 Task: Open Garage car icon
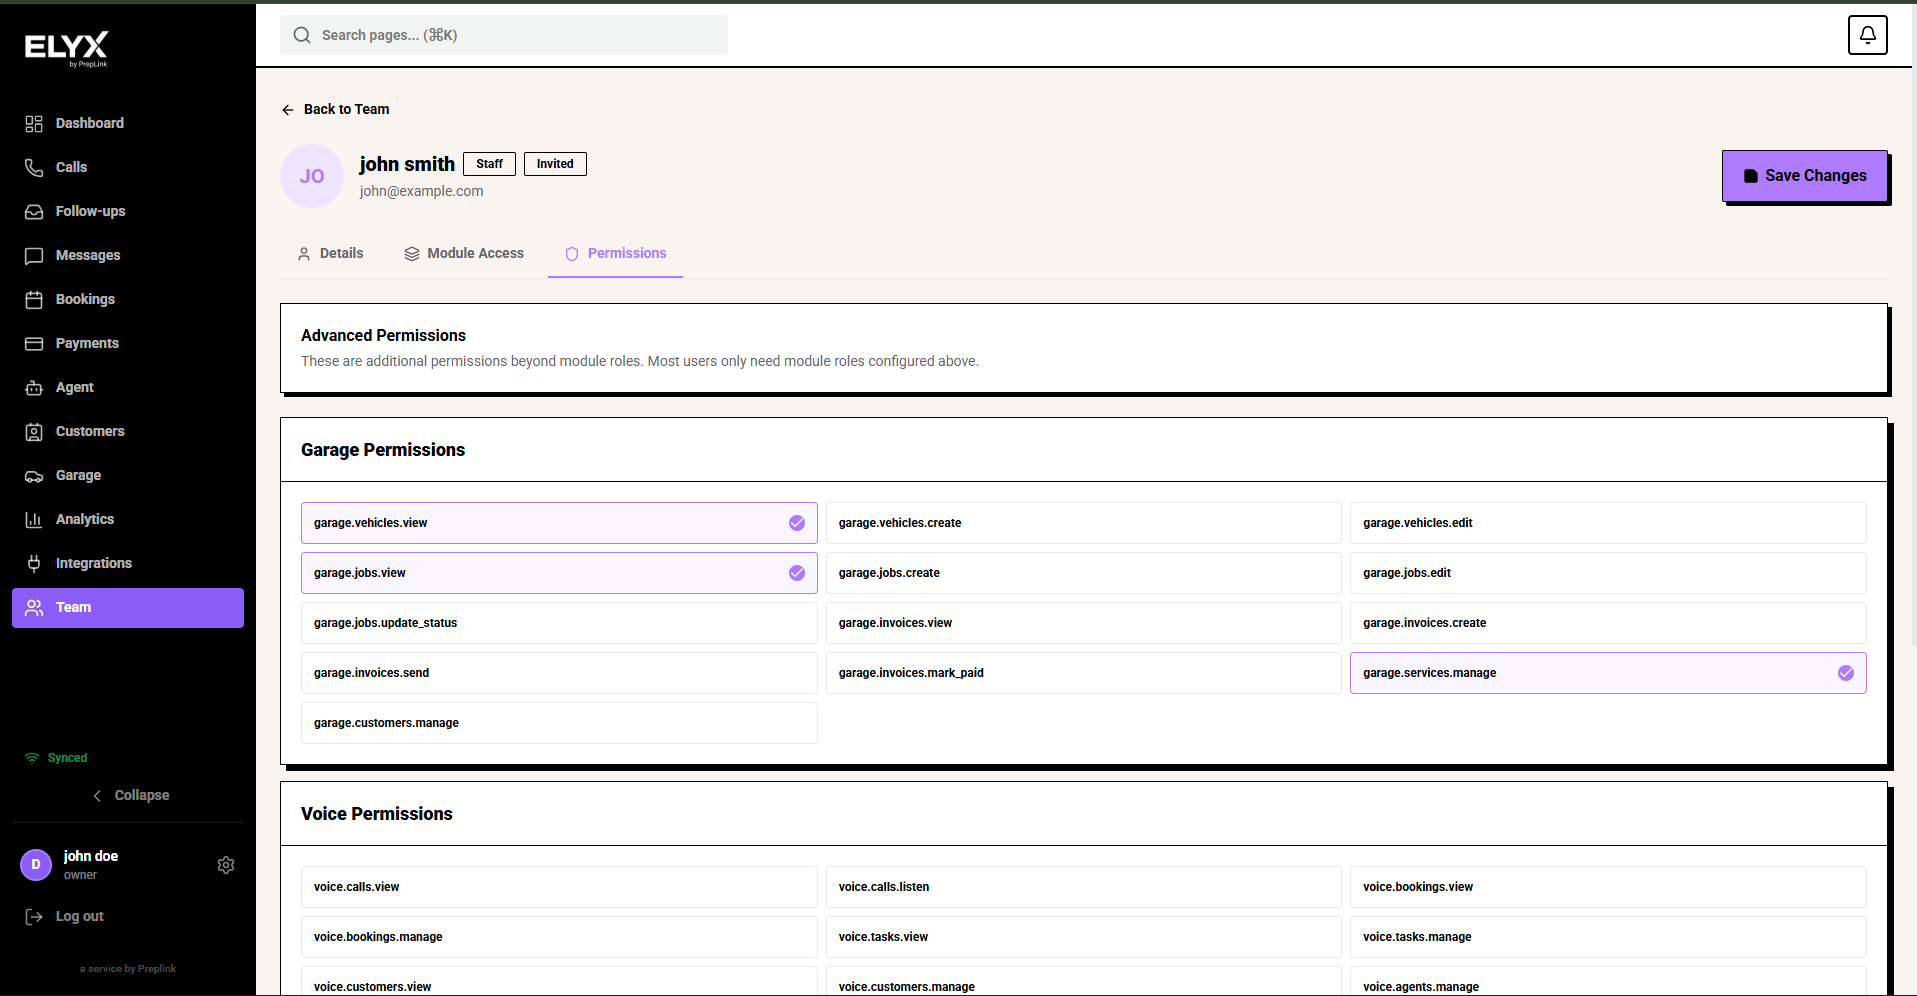pos(34,475)
